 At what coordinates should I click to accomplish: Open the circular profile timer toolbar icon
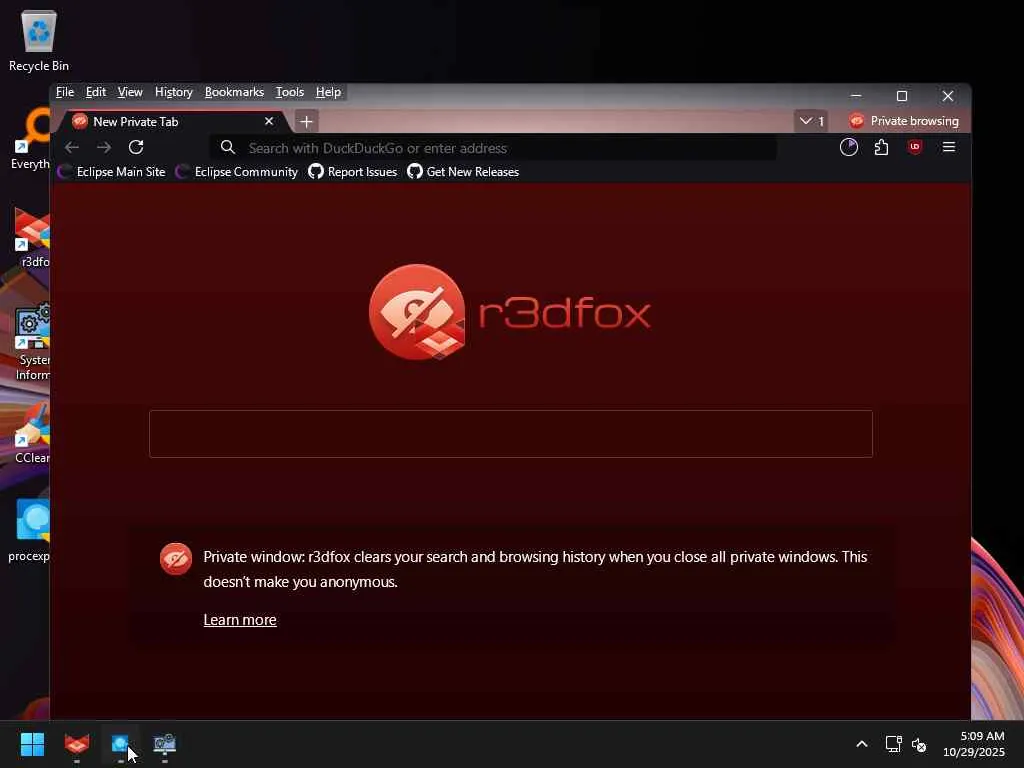click(x=848, y=148)
